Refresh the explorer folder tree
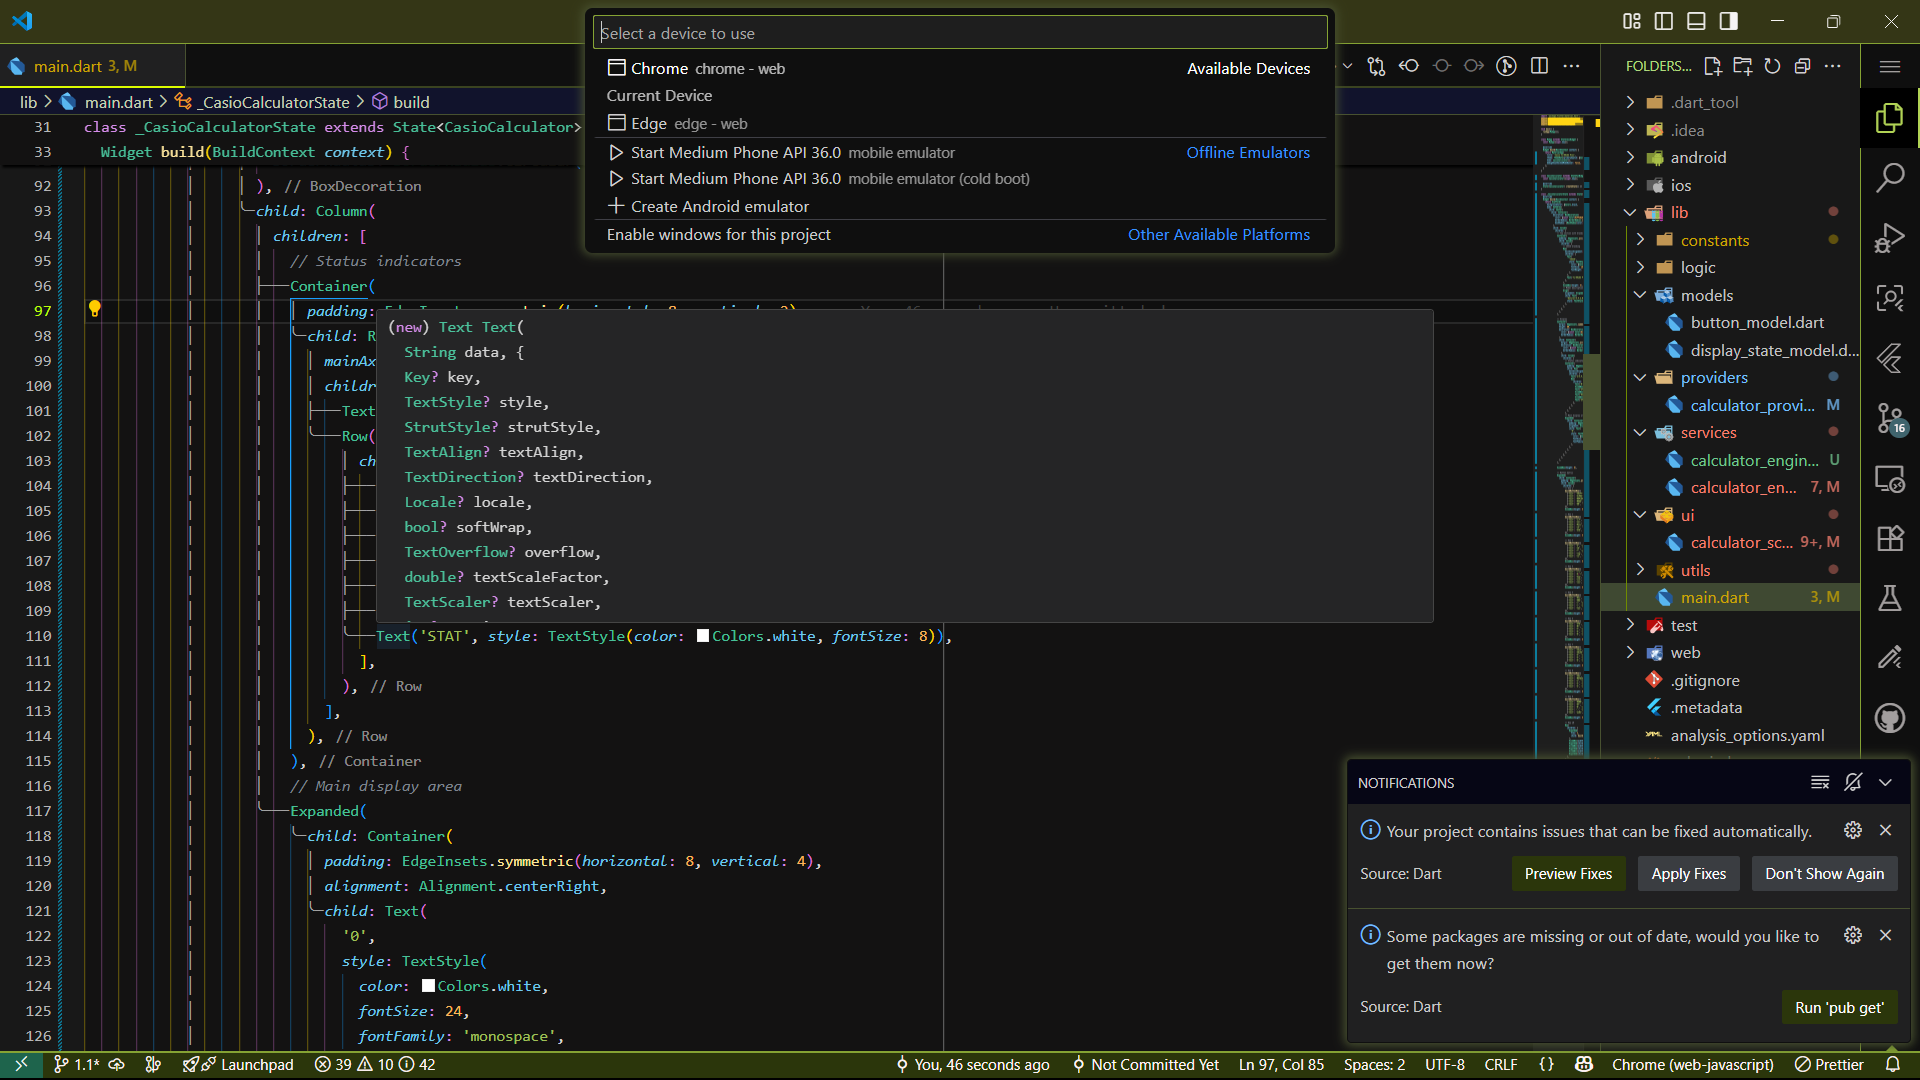 (1772, 66)
